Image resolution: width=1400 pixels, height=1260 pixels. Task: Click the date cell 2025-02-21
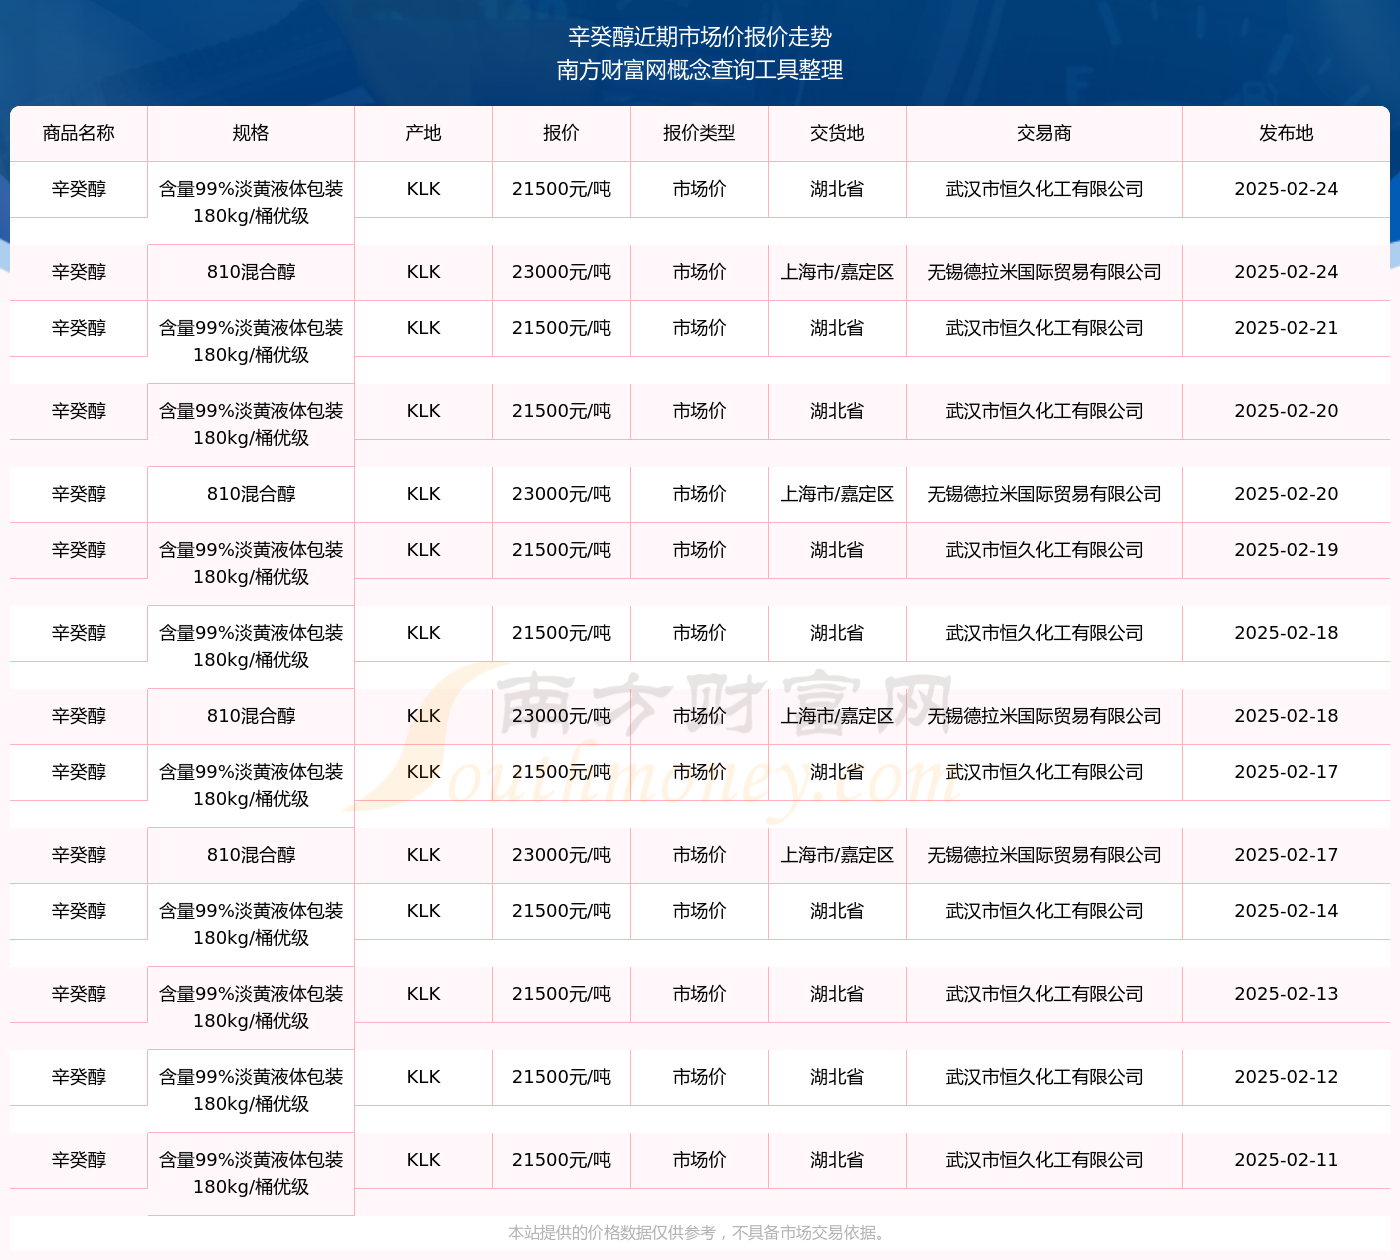coord(1286,328)
